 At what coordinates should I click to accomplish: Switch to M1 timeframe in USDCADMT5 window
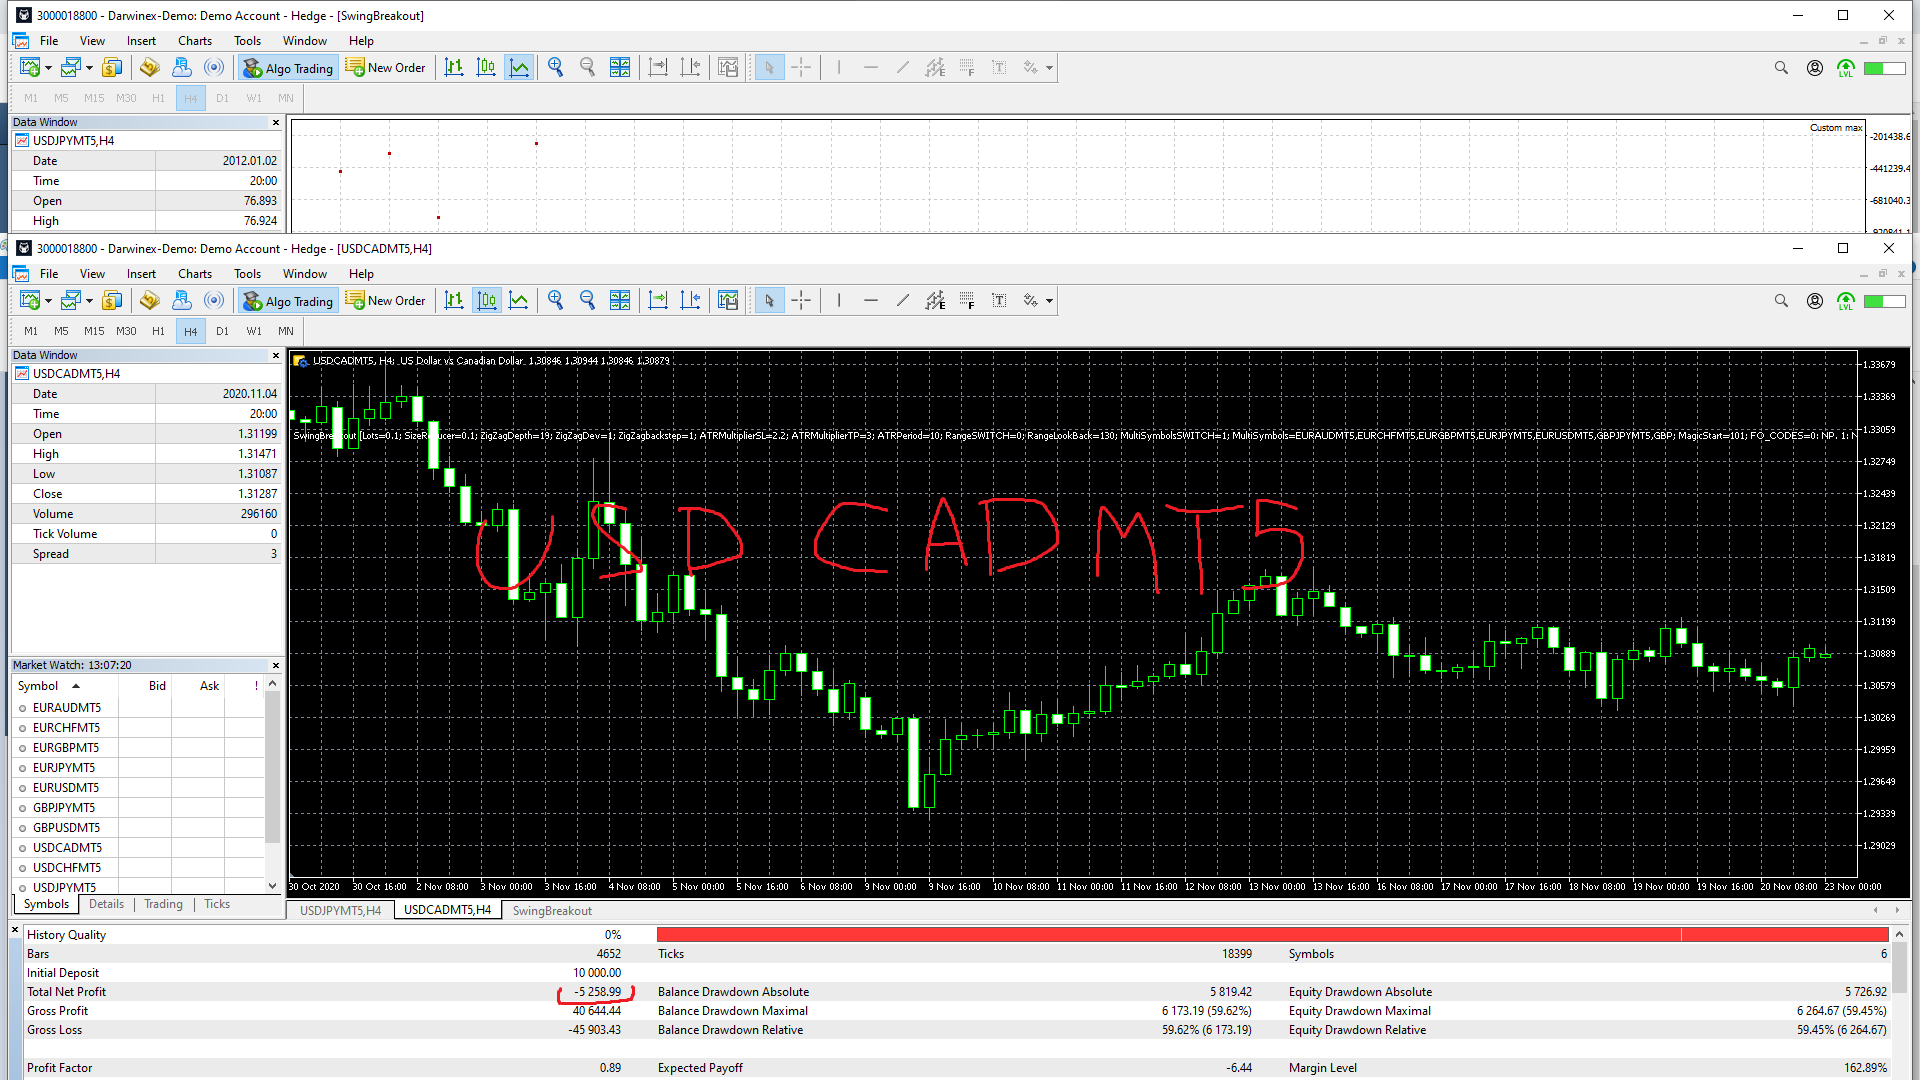tap(31, 331)
